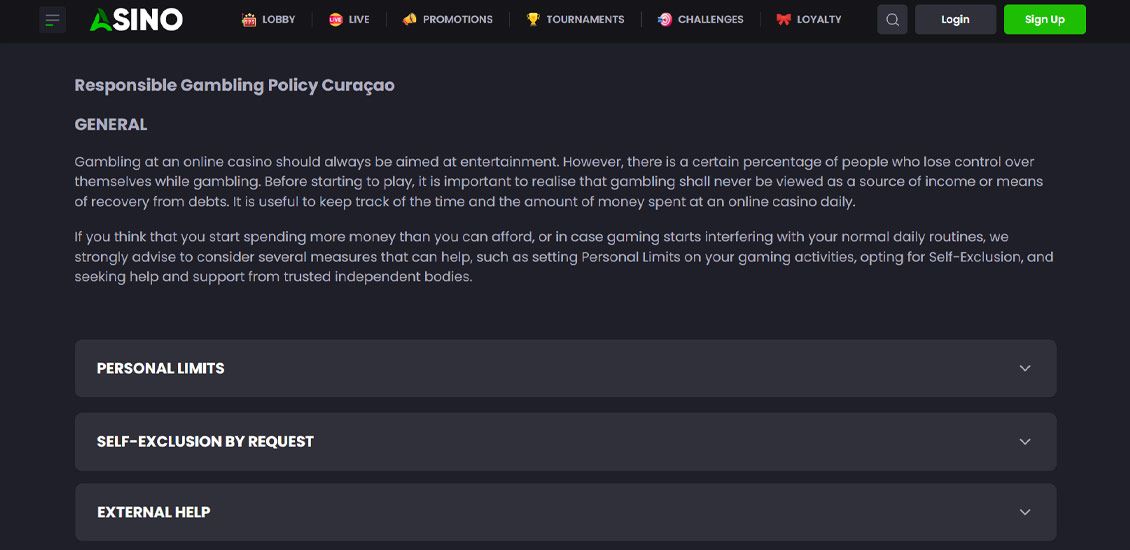
Task: Open the search magnifier button
Action: coord(892,19)
